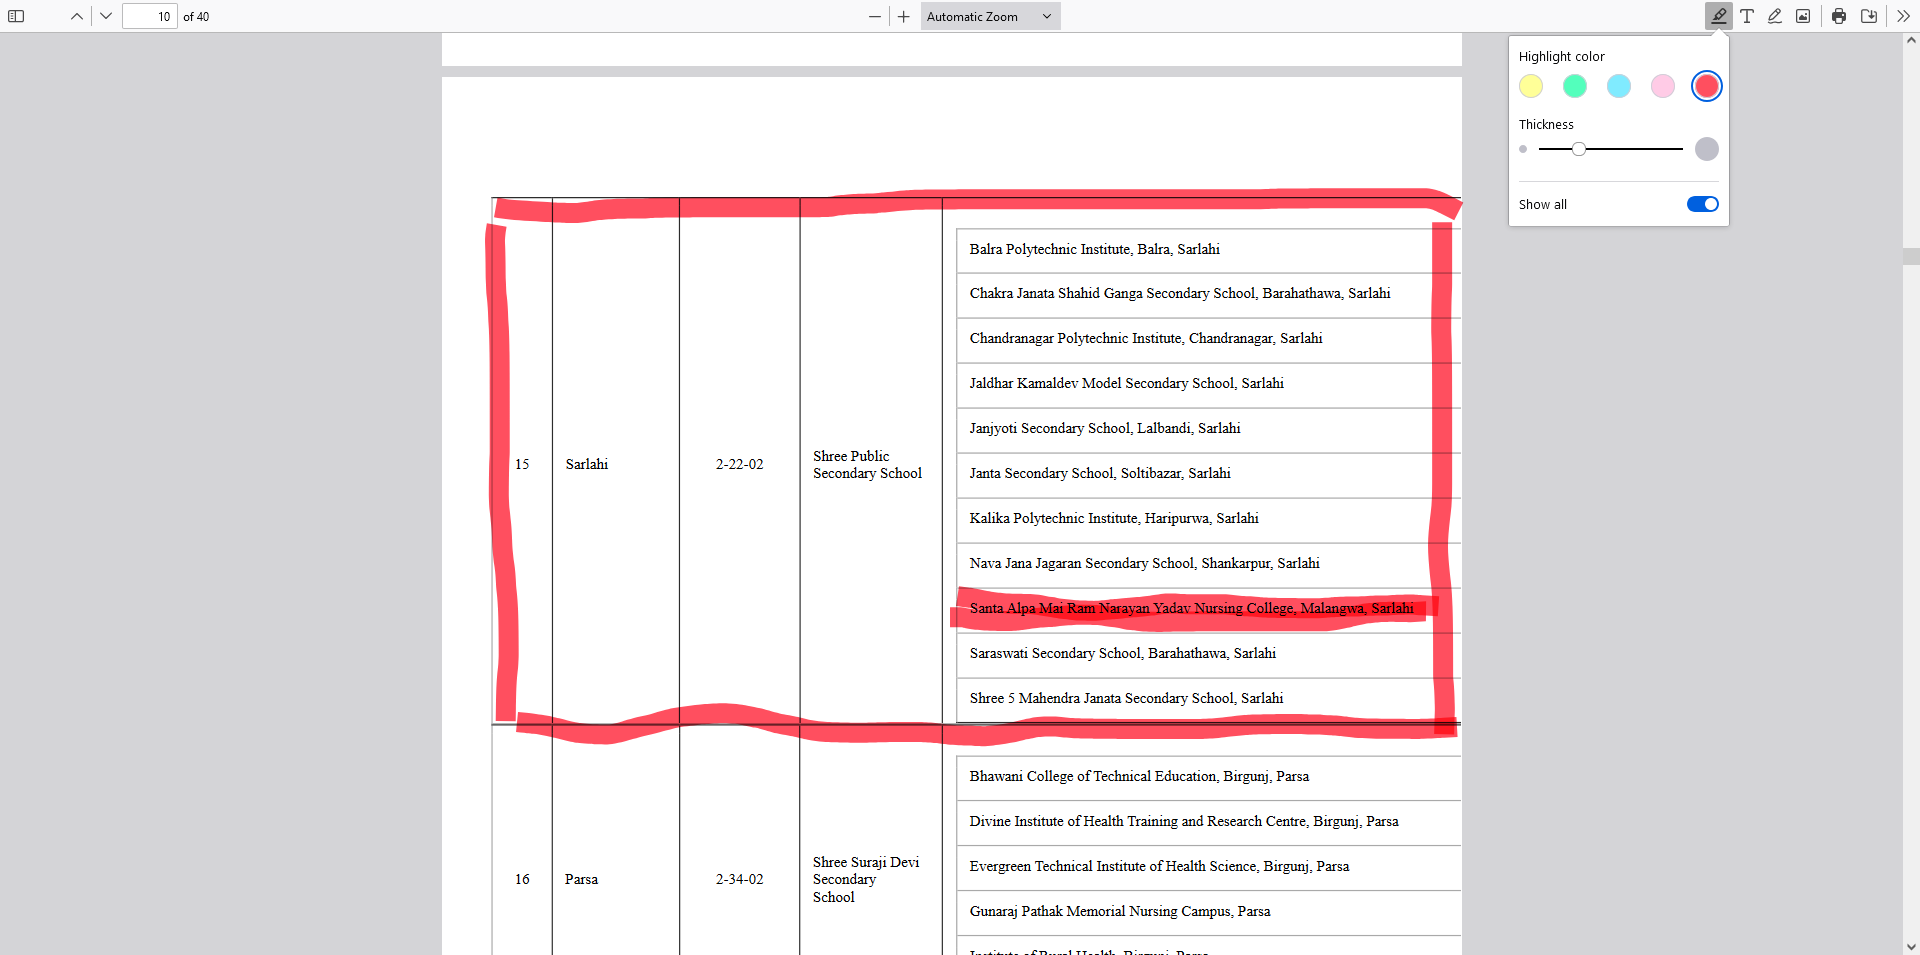Image resolution: width=1920 pixels, height=955 pixels.
Task: Turn off the Show all toggle
Action: coord(1702,204)
